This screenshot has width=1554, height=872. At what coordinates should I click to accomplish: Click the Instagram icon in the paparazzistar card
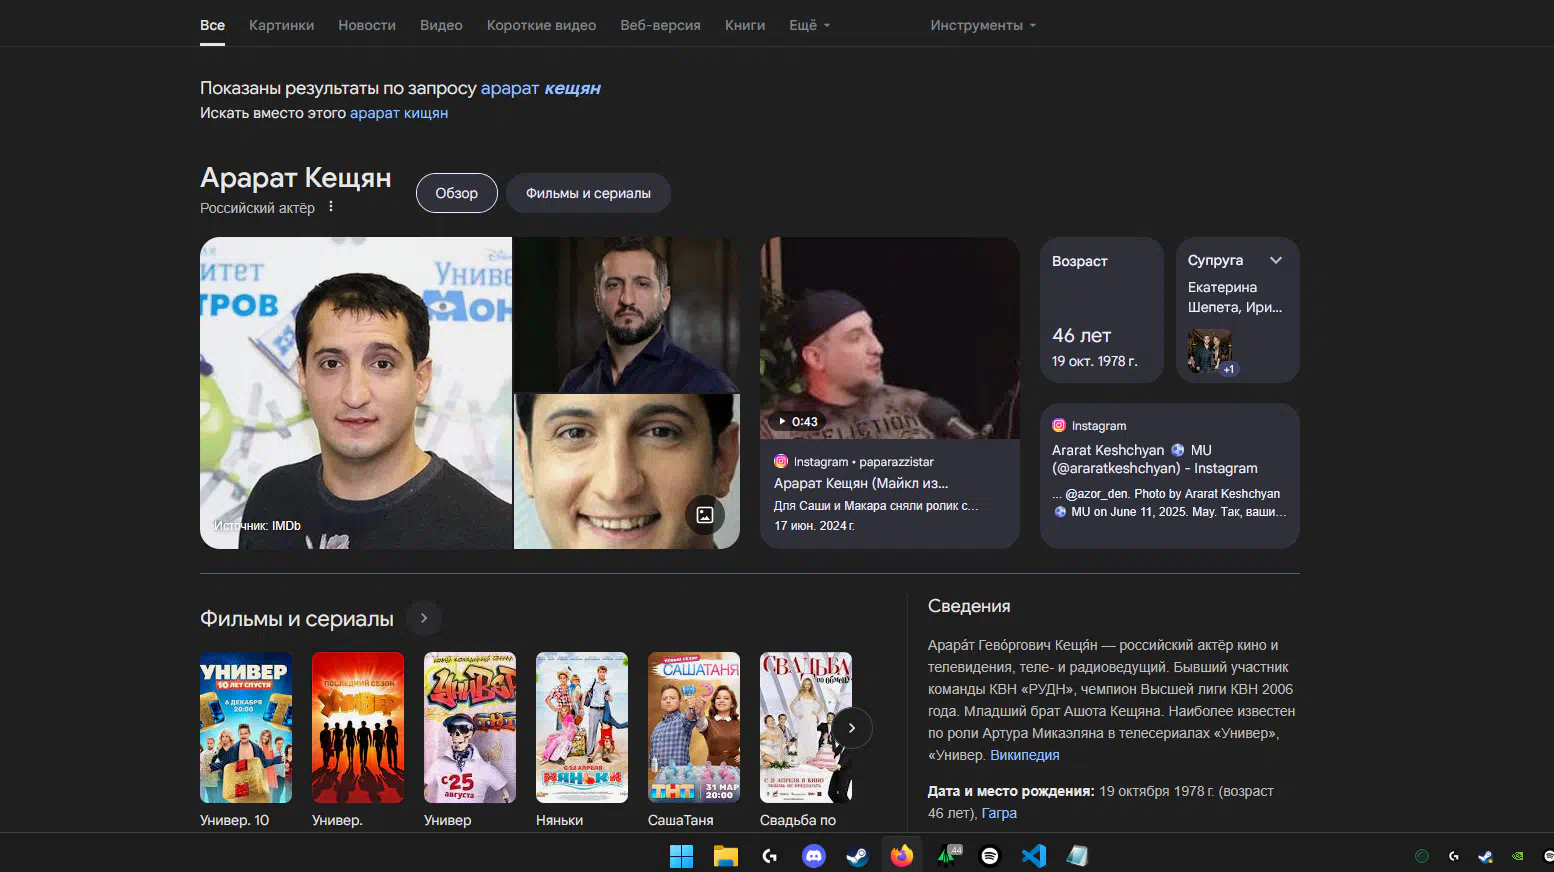[781, 461]
